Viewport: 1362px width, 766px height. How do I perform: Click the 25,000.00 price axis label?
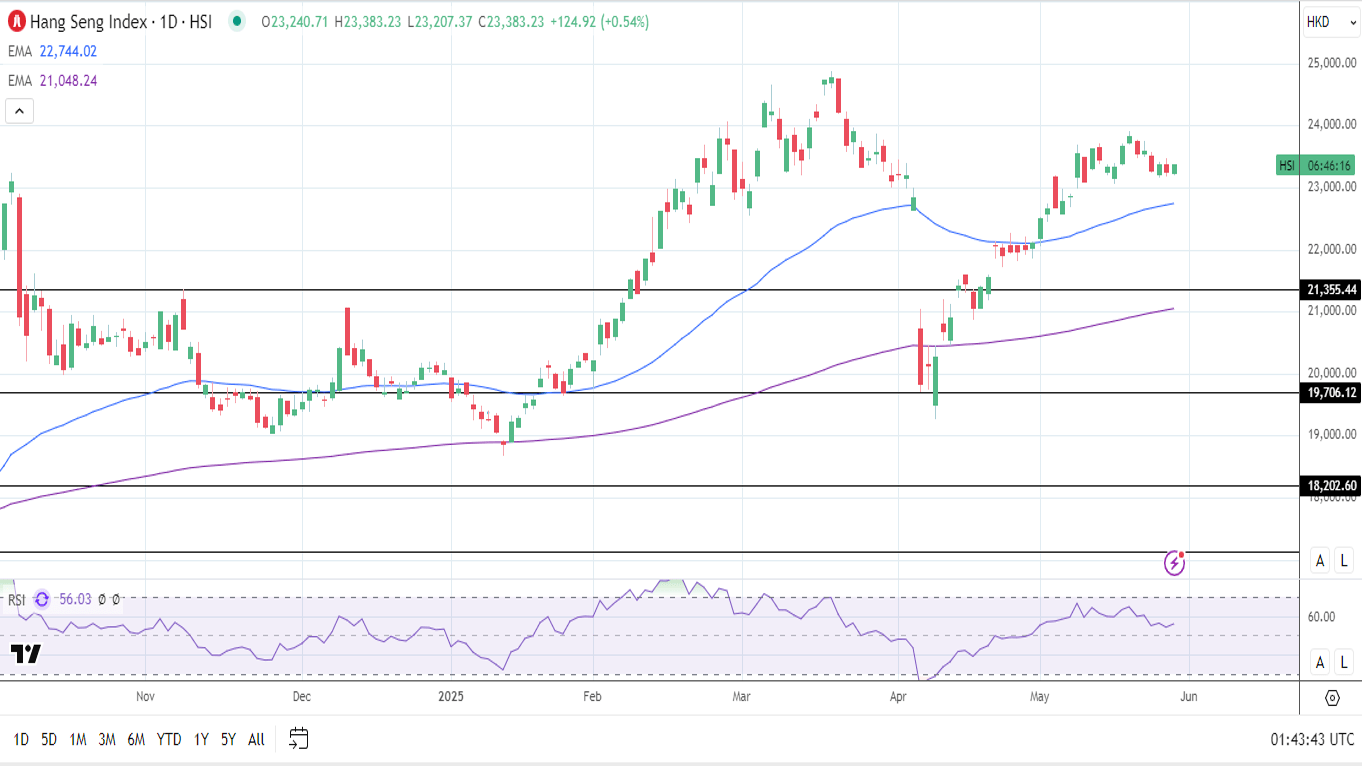click(1332, 63)
